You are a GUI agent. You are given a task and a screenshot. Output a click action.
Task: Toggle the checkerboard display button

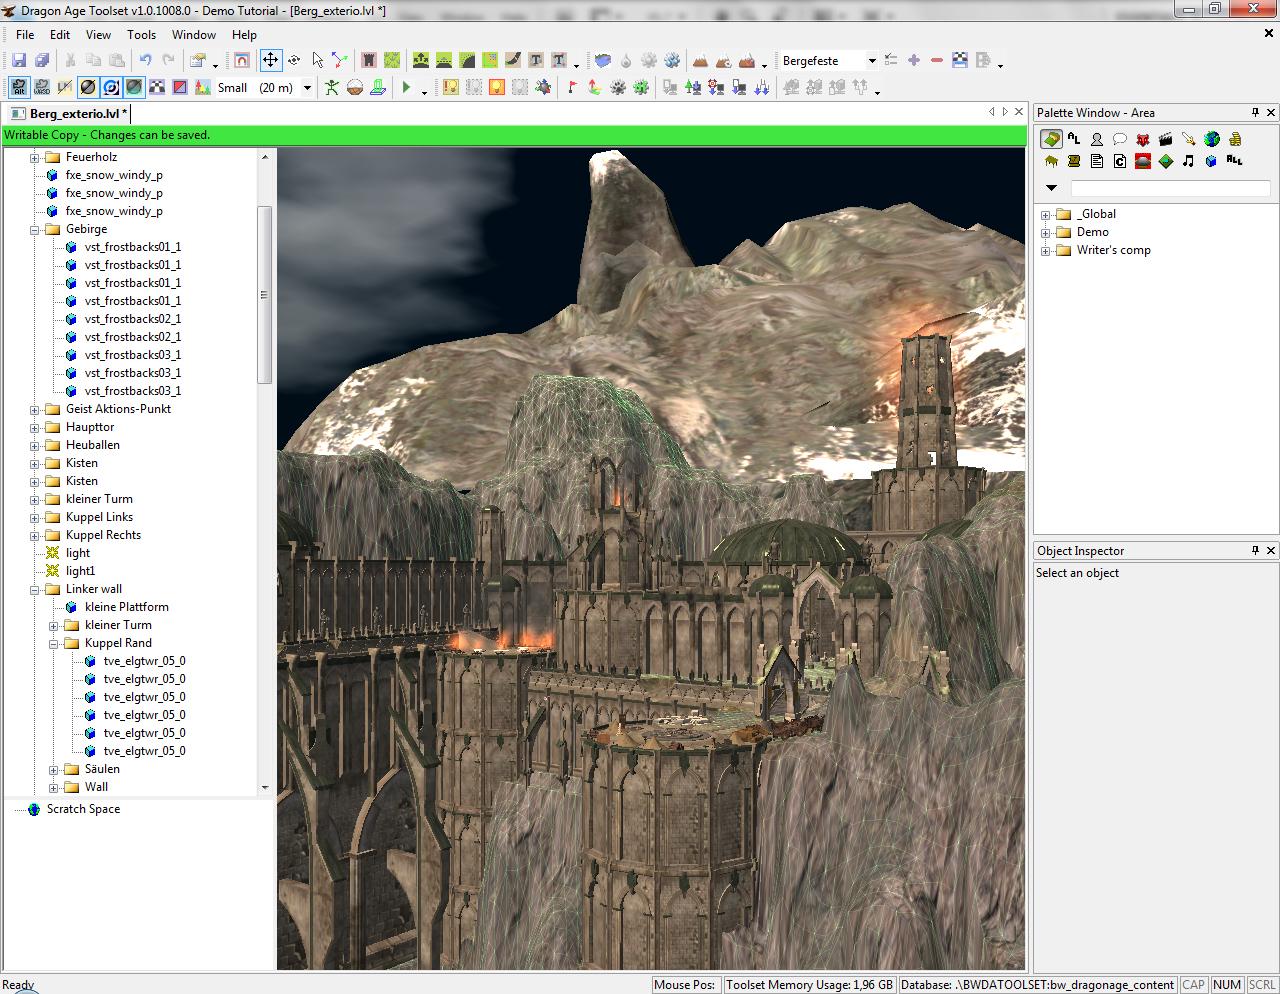pos(157,88)
